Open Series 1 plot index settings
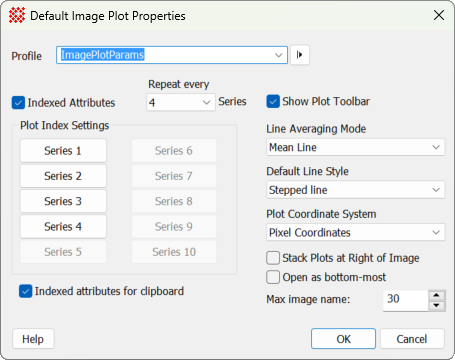 [63, 151]
